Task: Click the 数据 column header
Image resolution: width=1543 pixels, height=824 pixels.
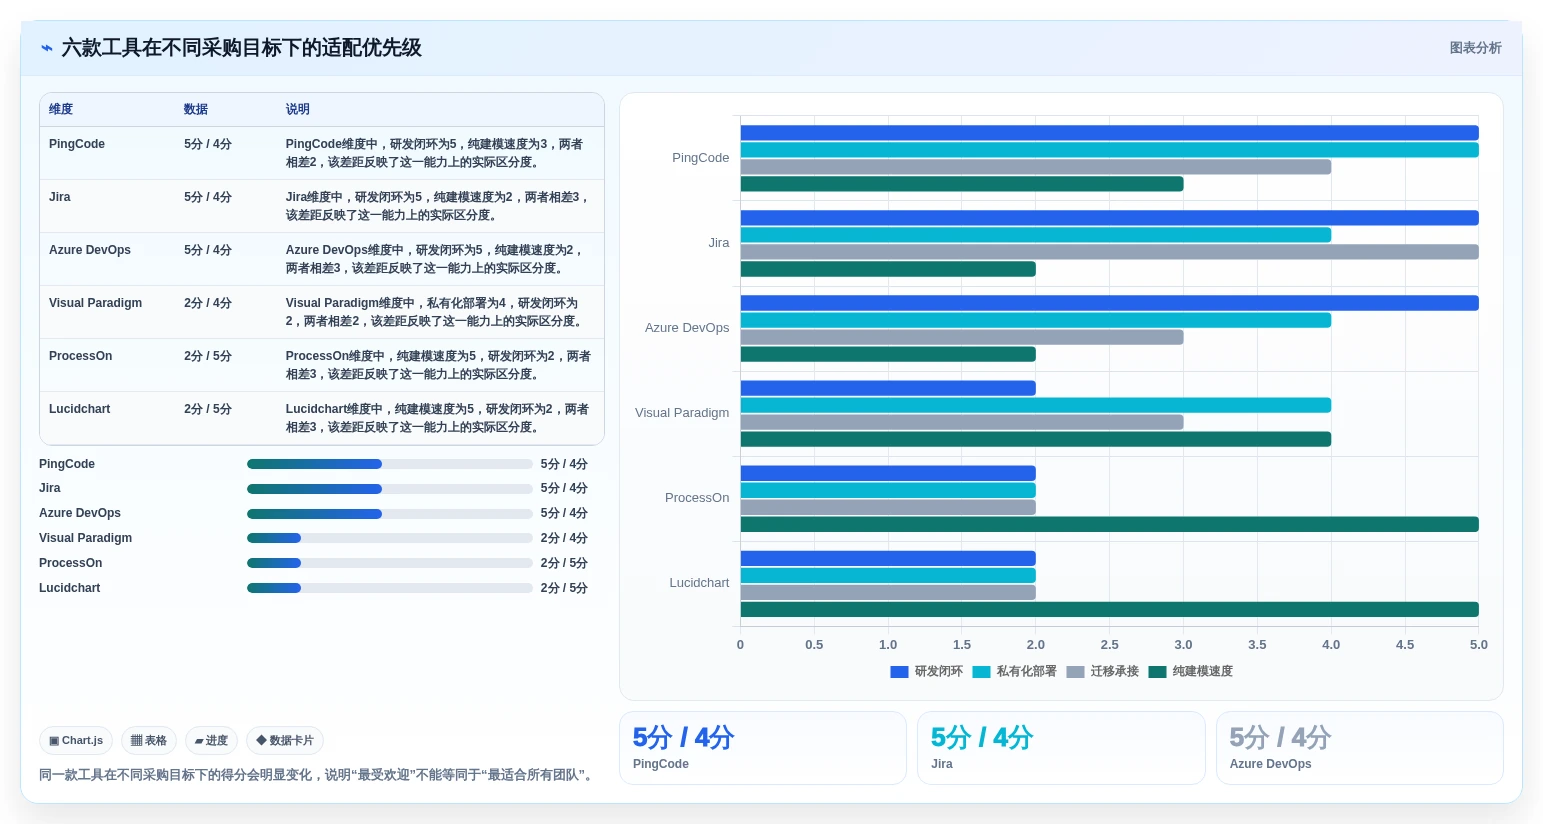Action: click(196, 110)
